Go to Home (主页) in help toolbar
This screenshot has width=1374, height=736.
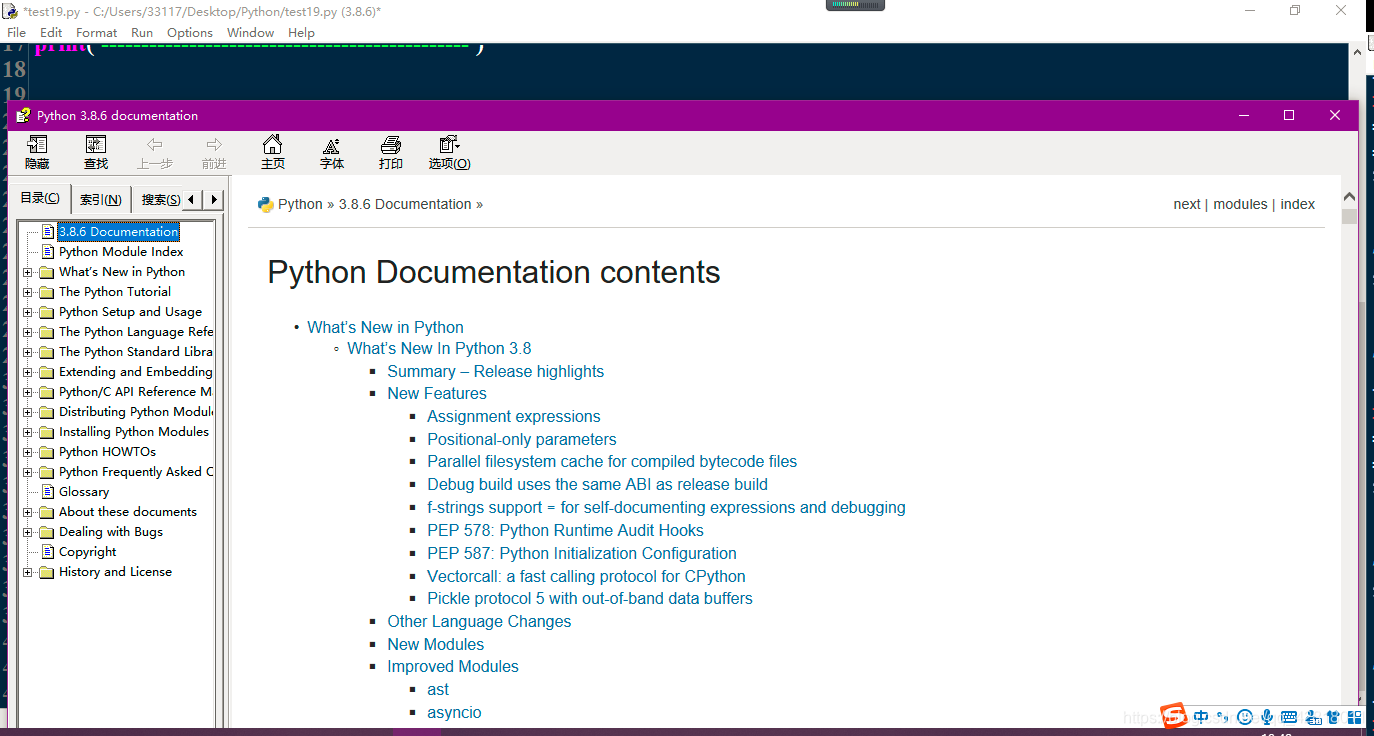click(272, 145)
